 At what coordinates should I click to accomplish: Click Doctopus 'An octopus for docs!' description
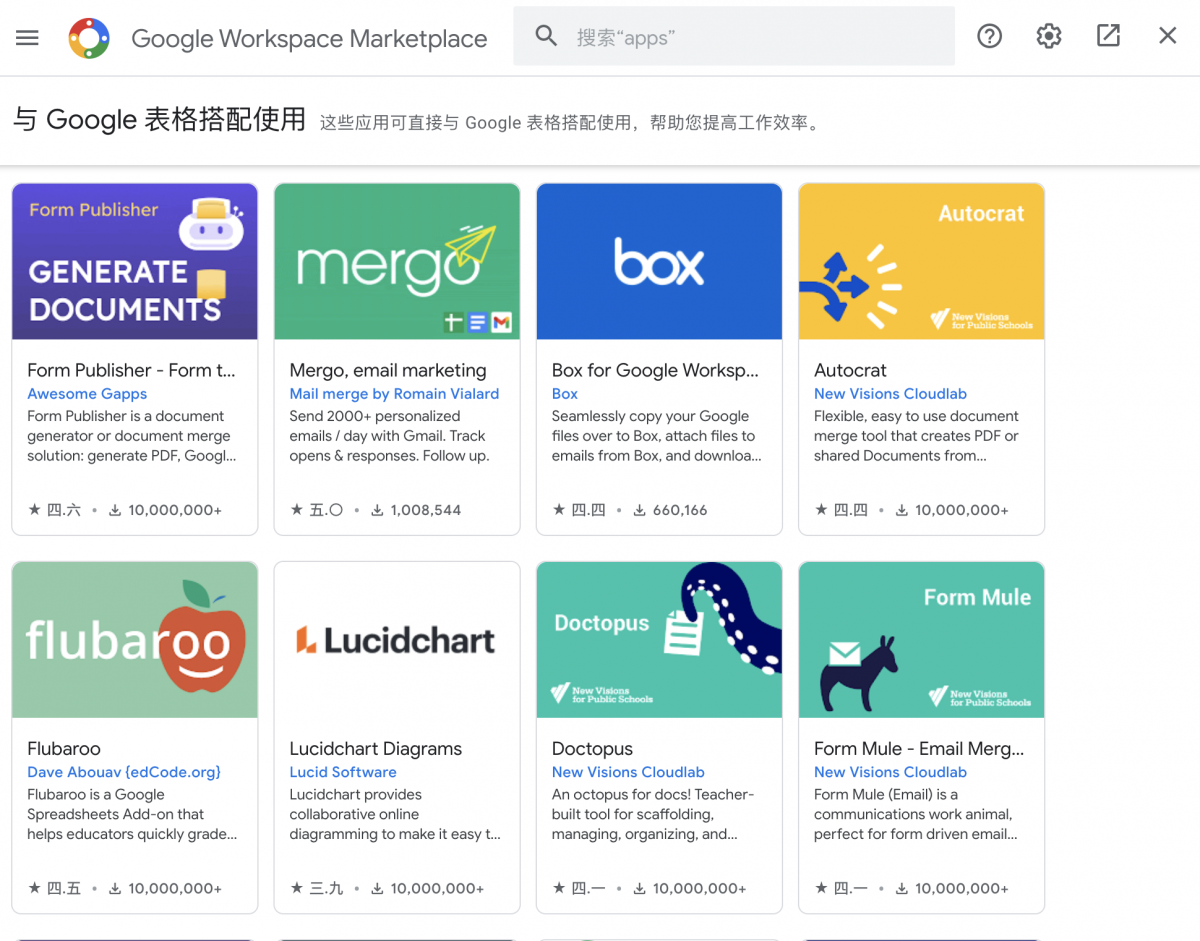tap(653, 814)
